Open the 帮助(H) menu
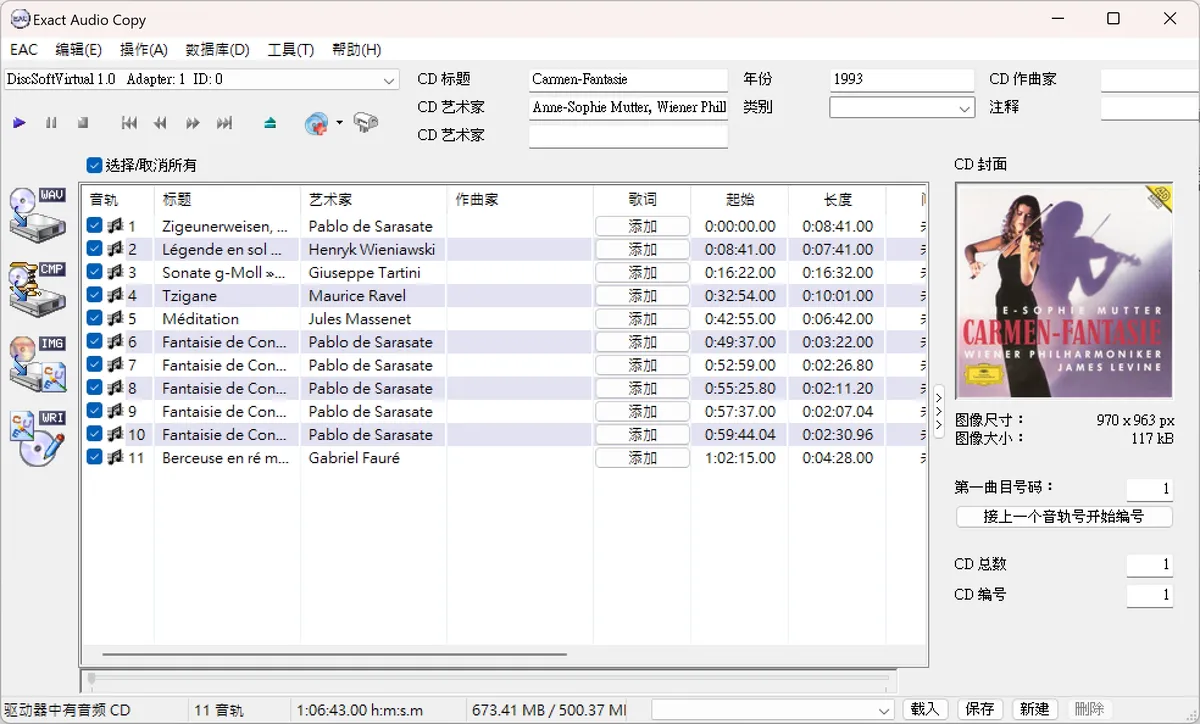This screenshot has width=1200, height=724. (x=356, y=50)
